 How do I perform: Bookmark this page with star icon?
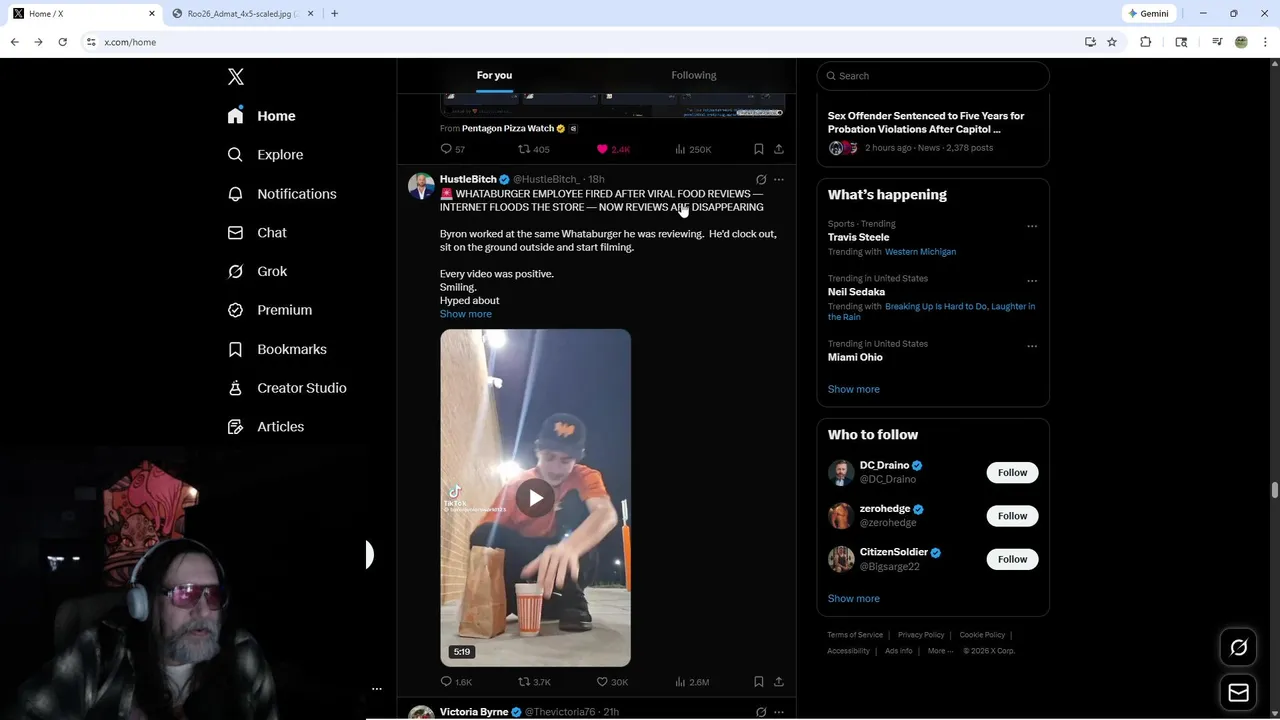coord(1112,42)
